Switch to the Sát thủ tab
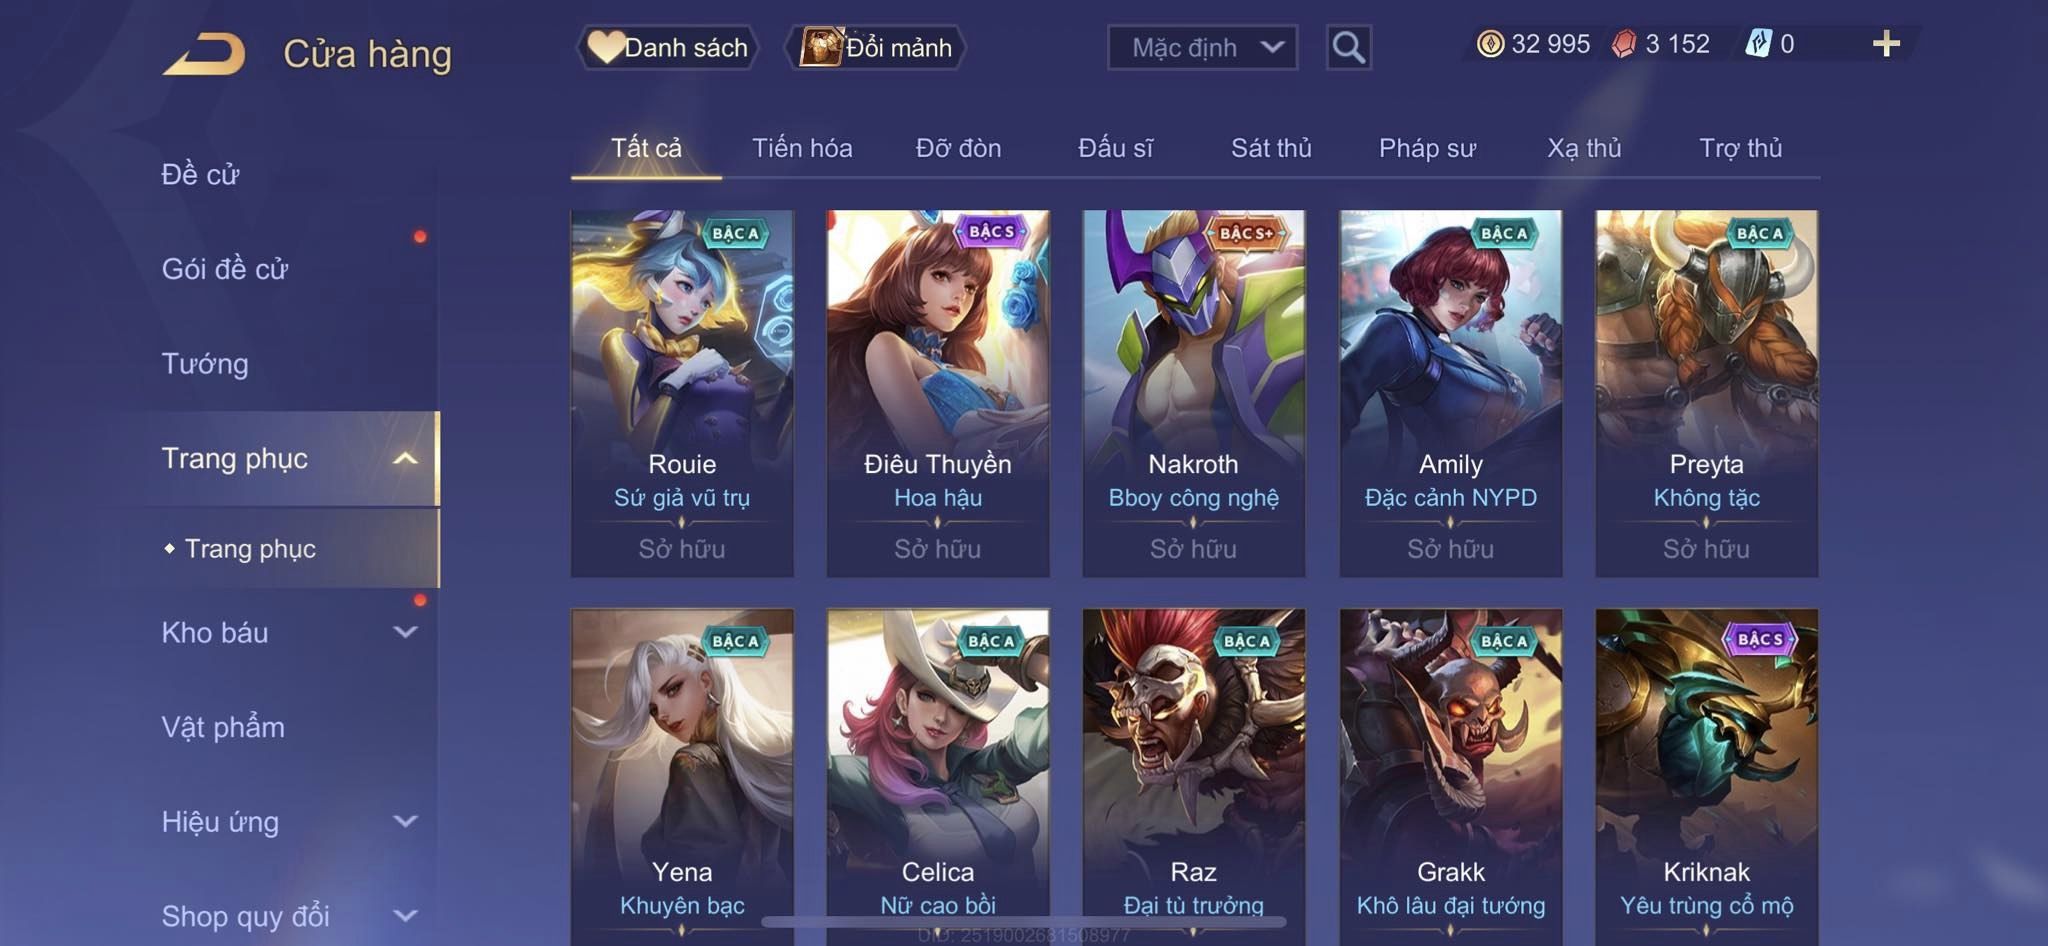The image size is (2048, 946). (x=1271, y=148)
